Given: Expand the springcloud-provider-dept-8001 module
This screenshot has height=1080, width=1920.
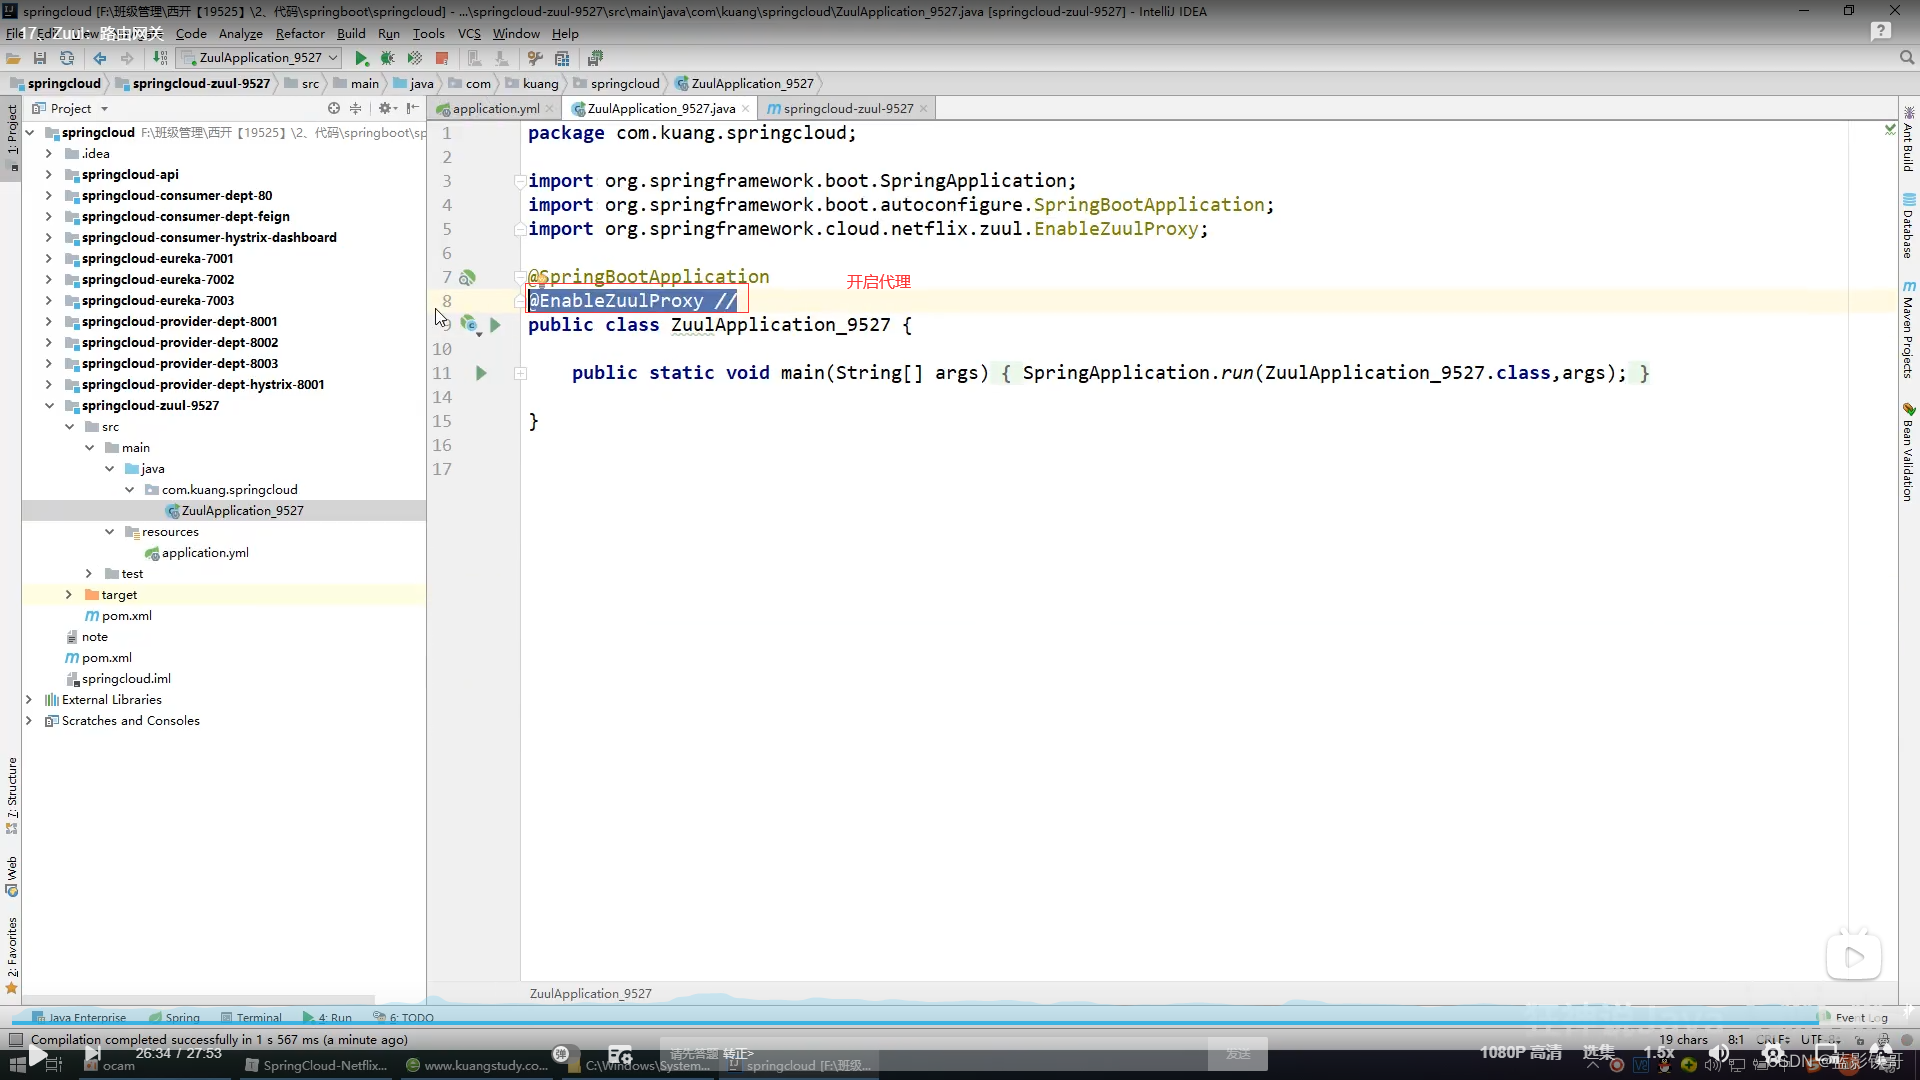Looking at the screenshot, I should 48,321.
